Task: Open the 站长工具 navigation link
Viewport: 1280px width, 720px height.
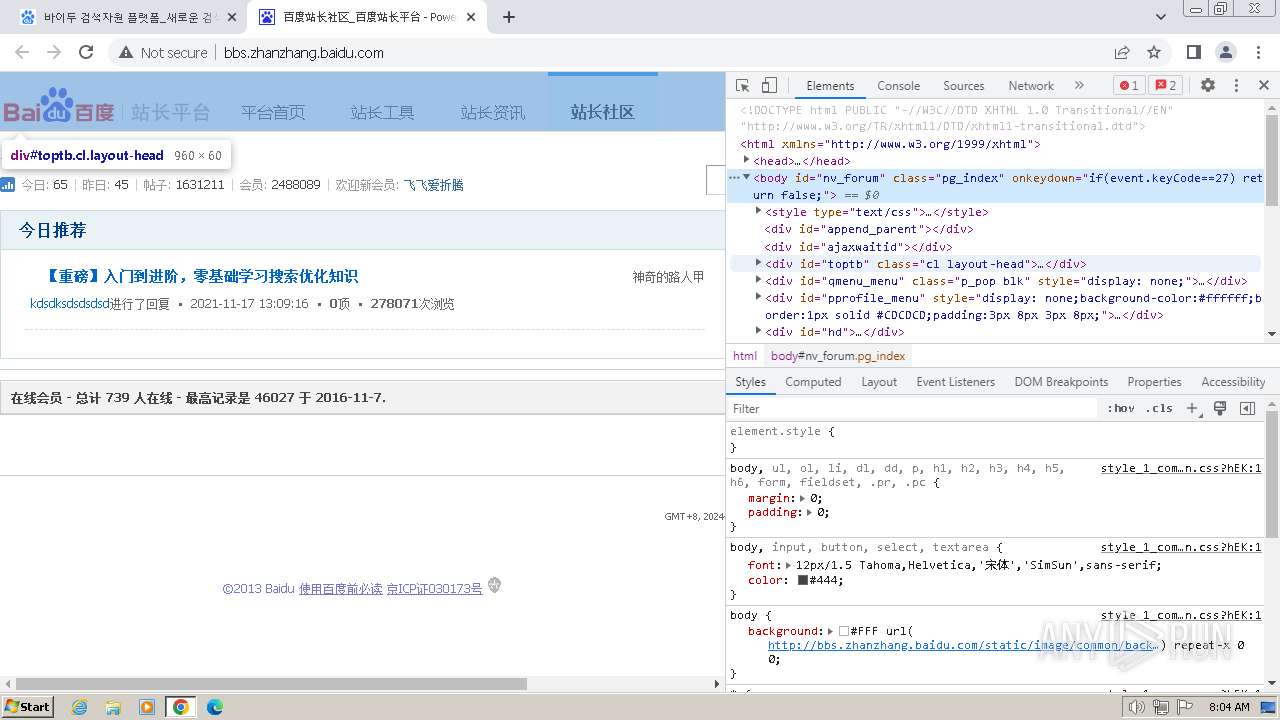Action: tap(382, 112)
